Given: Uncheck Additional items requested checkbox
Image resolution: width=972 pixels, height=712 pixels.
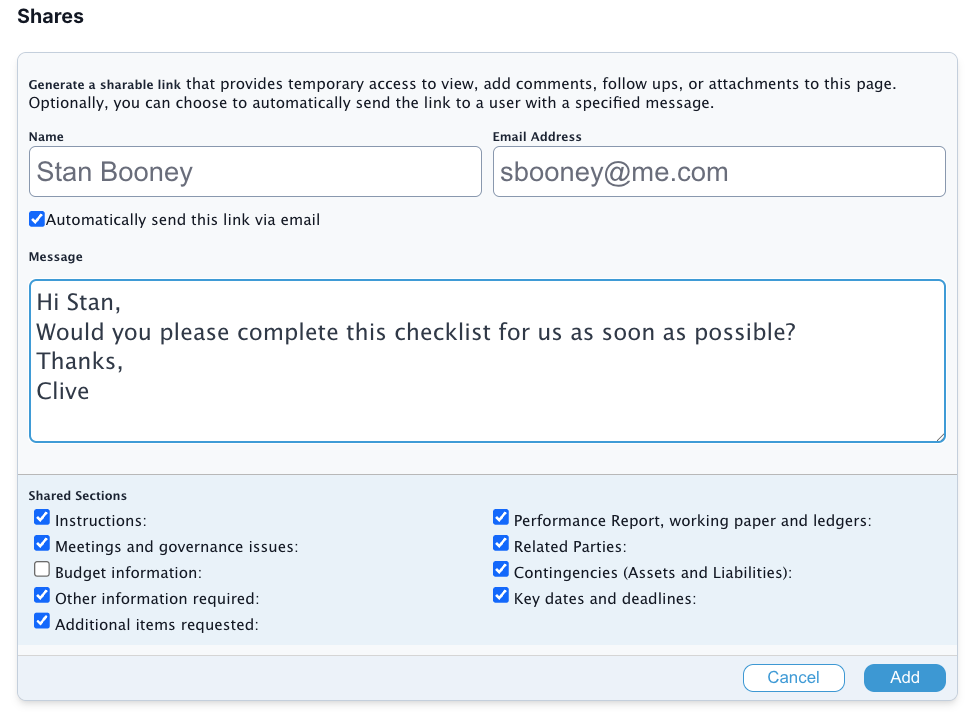Looking at the screenshot, I should [42, 622].
